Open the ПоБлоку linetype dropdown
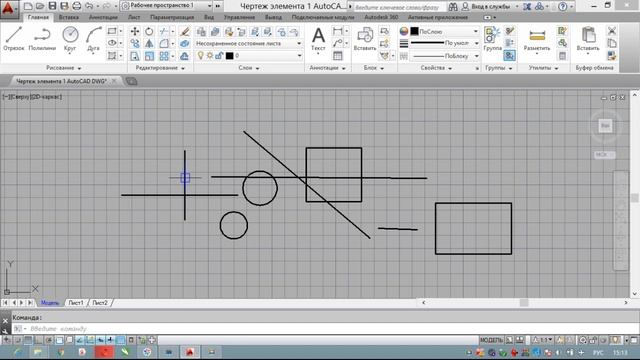The width and height of the screenshot is (640, 360). (x=444, y=56)
